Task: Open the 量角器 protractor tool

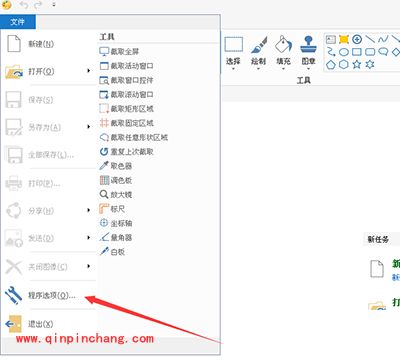Action: [116, 237]
